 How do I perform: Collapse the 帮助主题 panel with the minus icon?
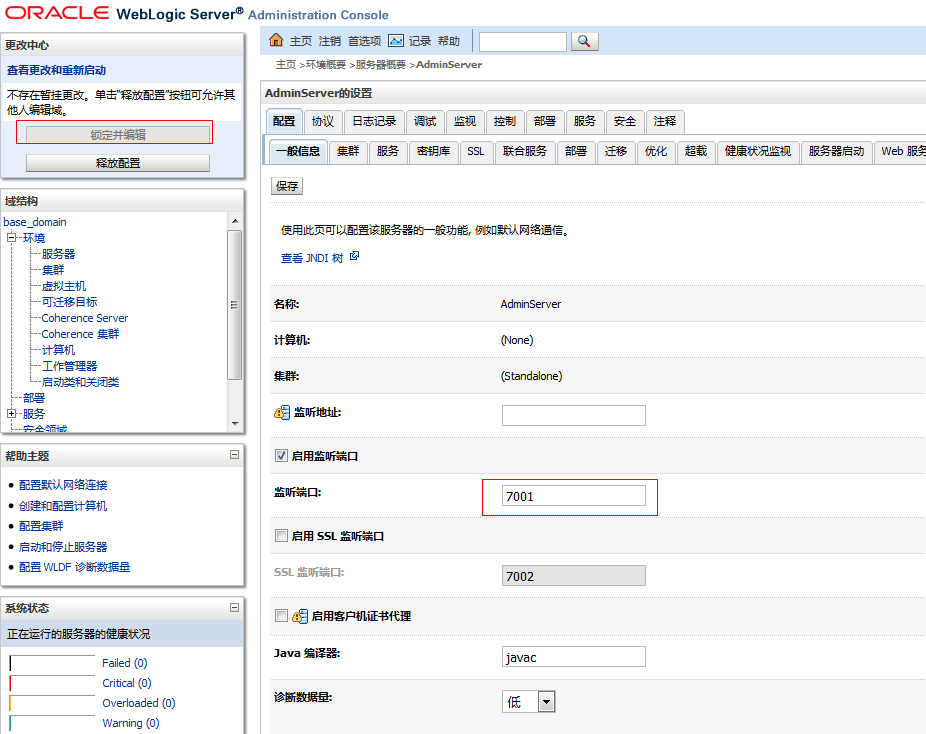pyautogui.click(x=234, y=454)
